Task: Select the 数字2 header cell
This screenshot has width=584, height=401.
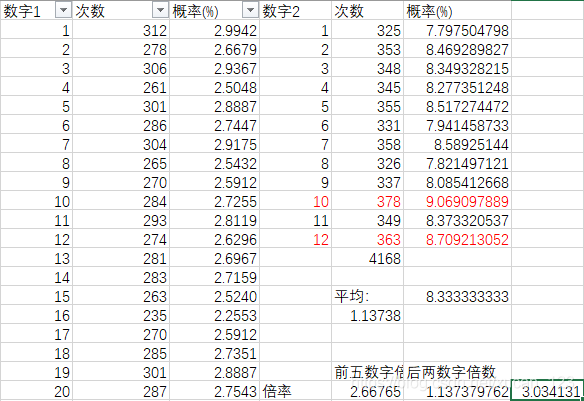Action: click(x=295, y=11)
